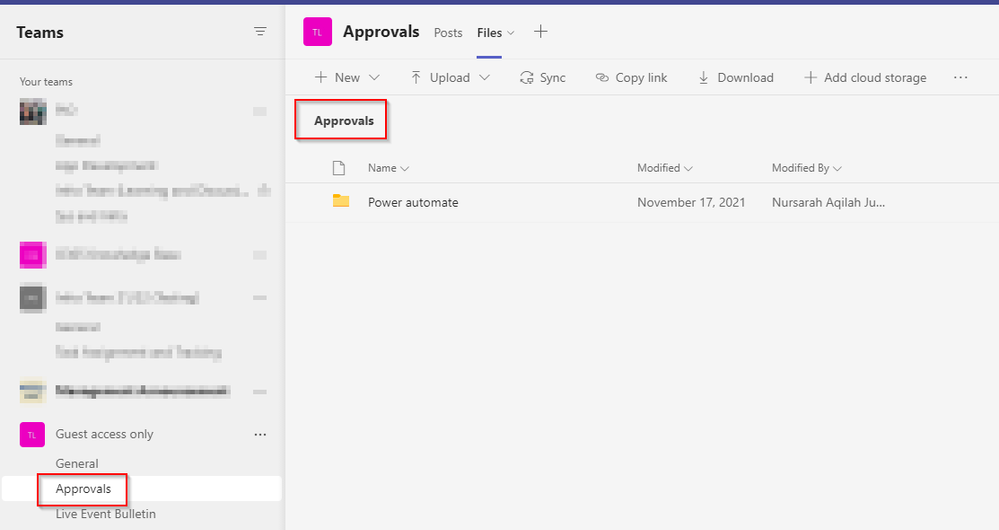Add a new tab with plus icon

click(x=540, y=31)
